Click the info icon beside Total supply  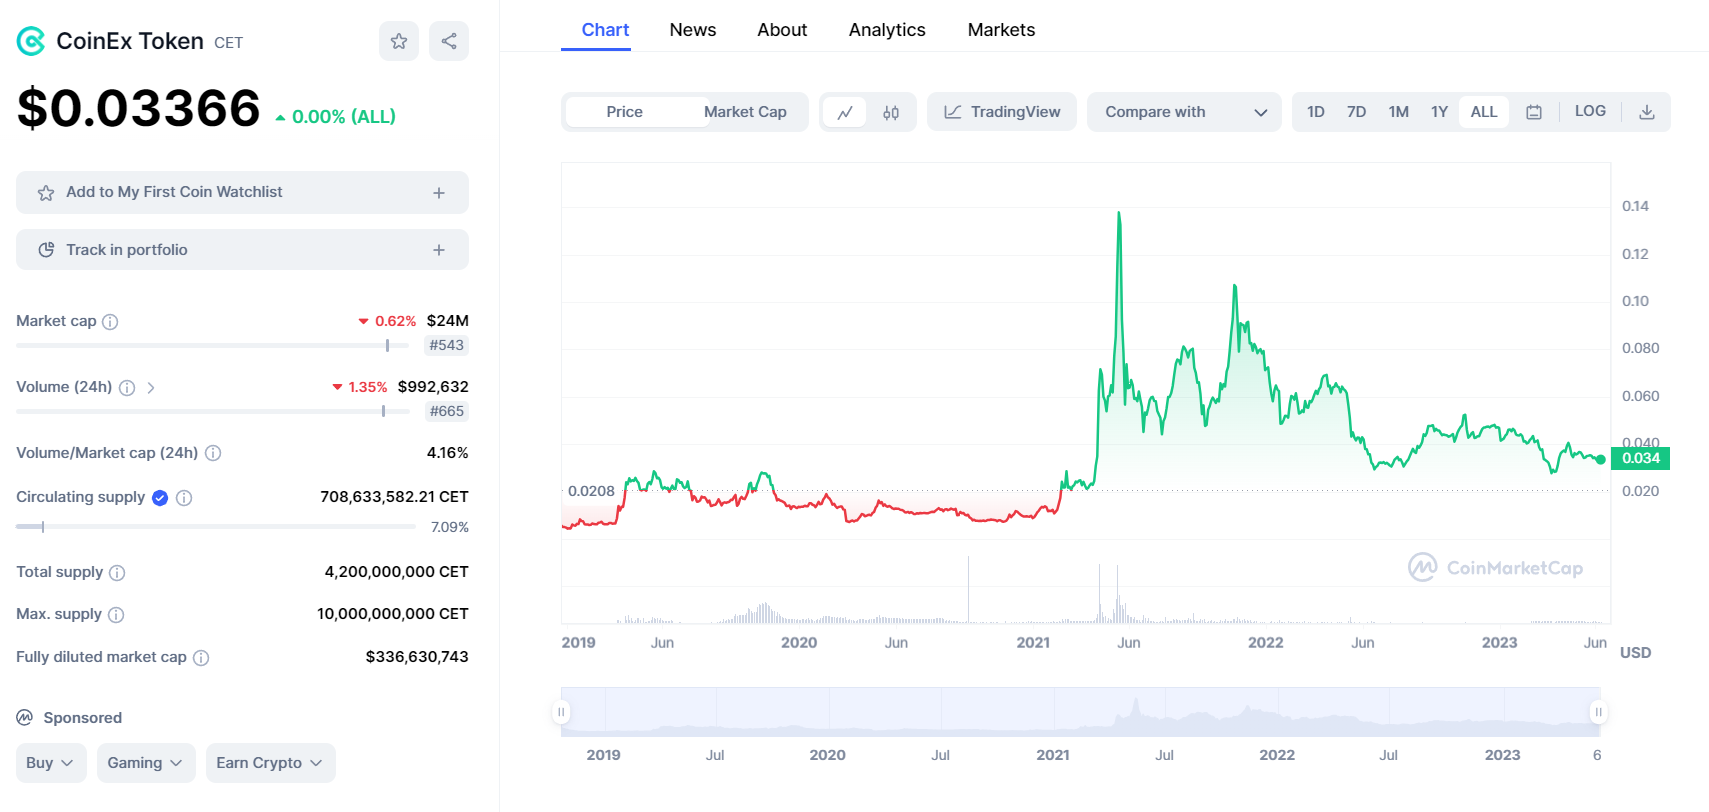tap(117, 573)
